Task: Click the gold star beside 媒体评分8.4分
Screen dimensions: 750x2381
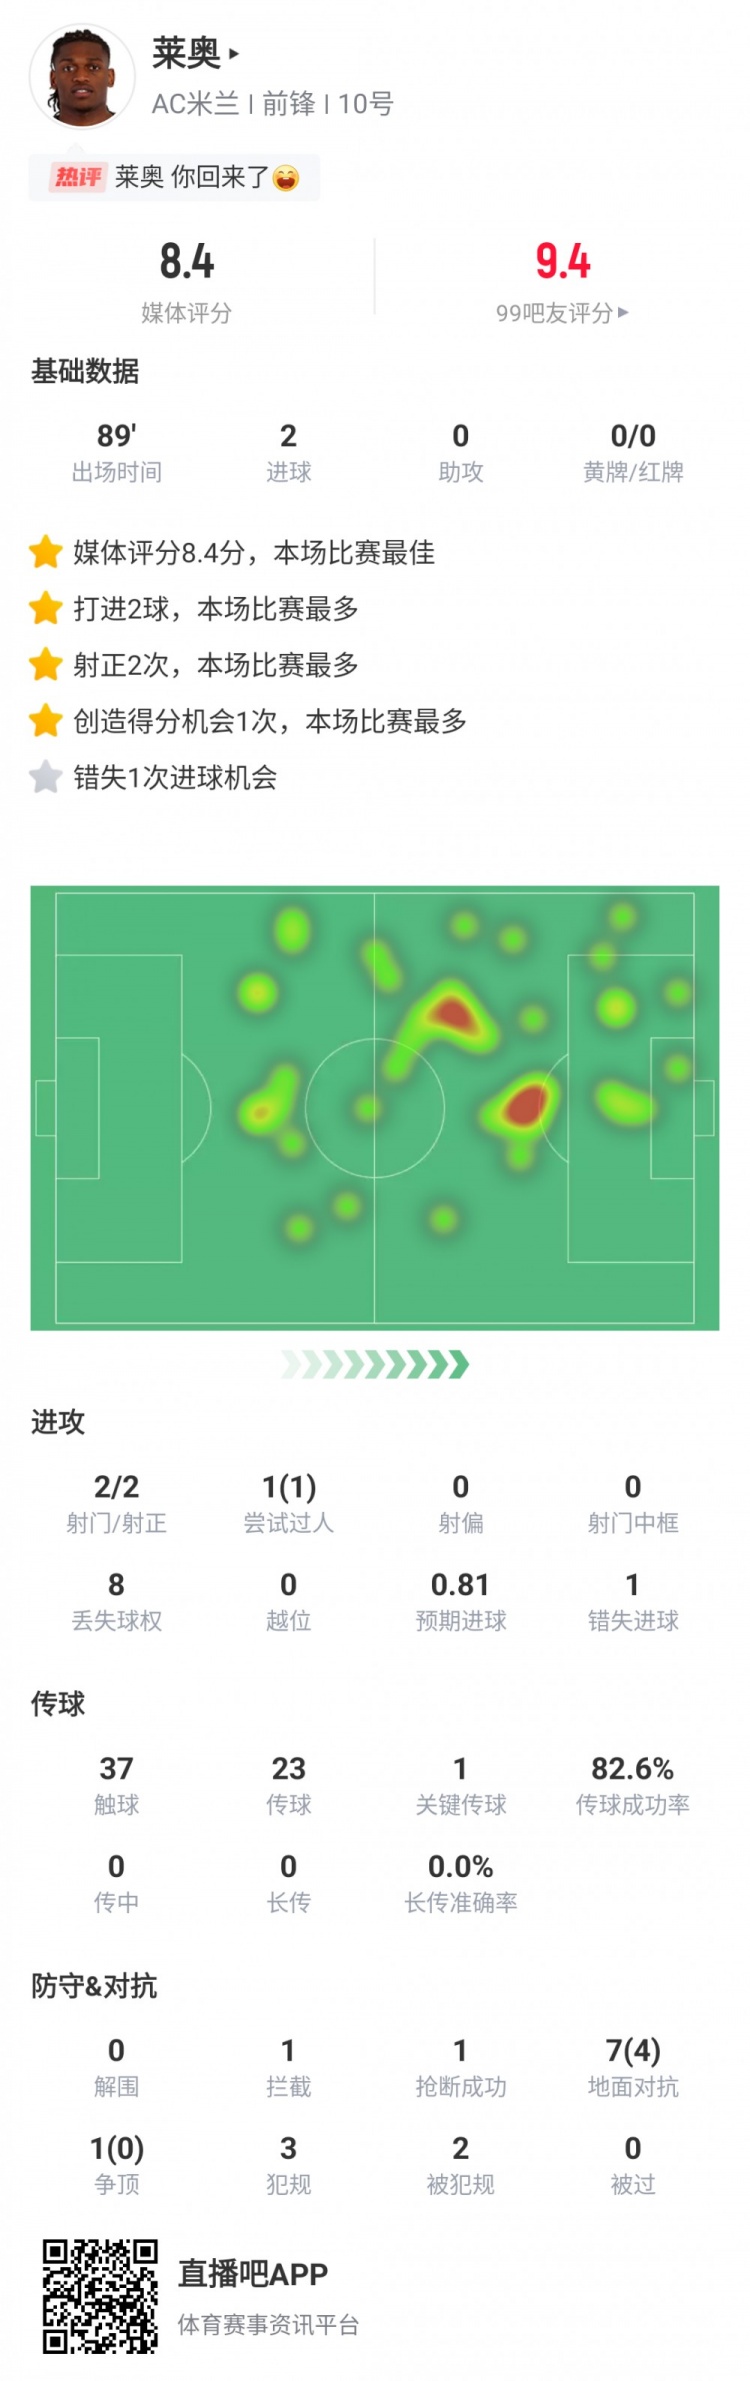Action: (x=46, y=552)
